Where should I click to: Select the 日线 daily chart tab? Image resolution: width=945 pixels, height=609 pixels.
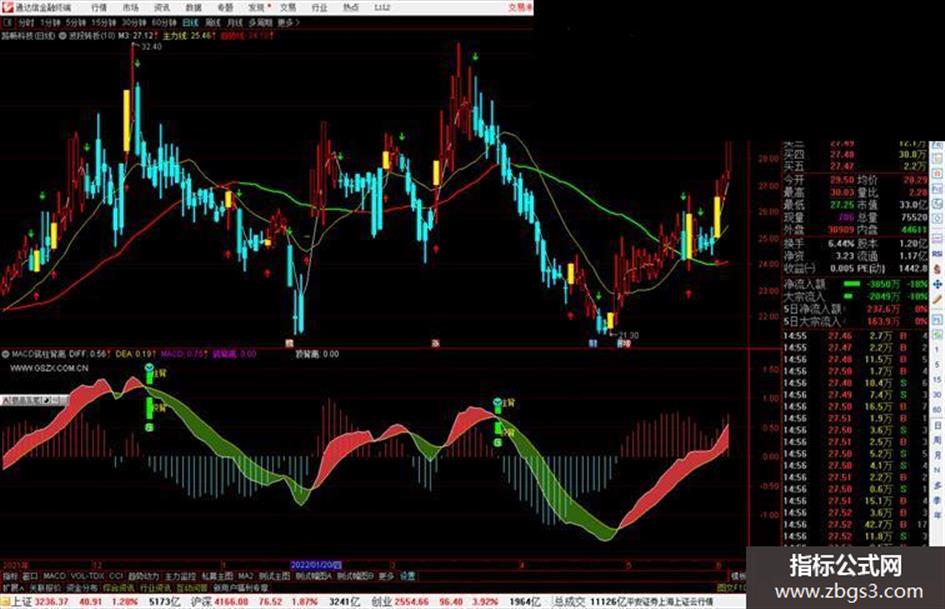tap(190, 23)
